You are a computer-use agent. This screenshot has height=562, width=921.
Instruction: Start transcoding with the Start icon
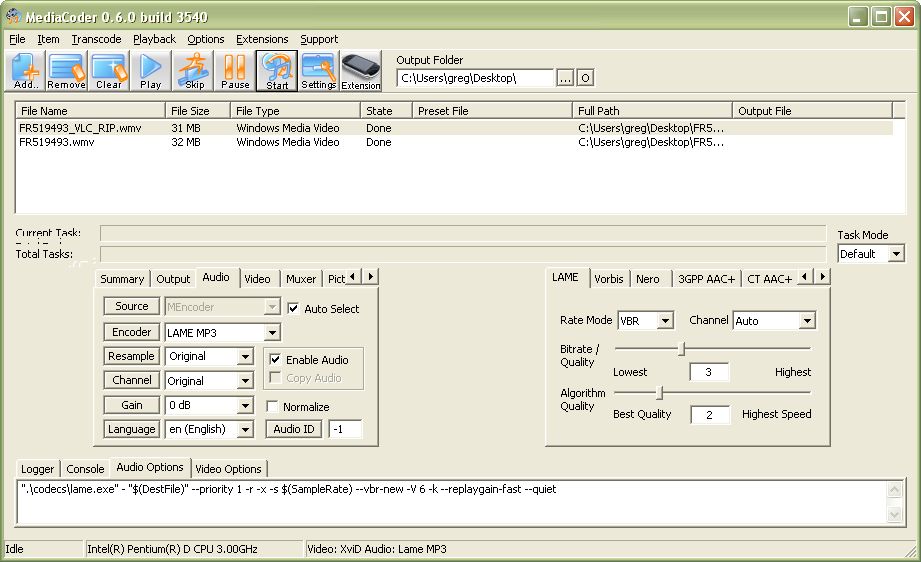click(x=277, y=71)
